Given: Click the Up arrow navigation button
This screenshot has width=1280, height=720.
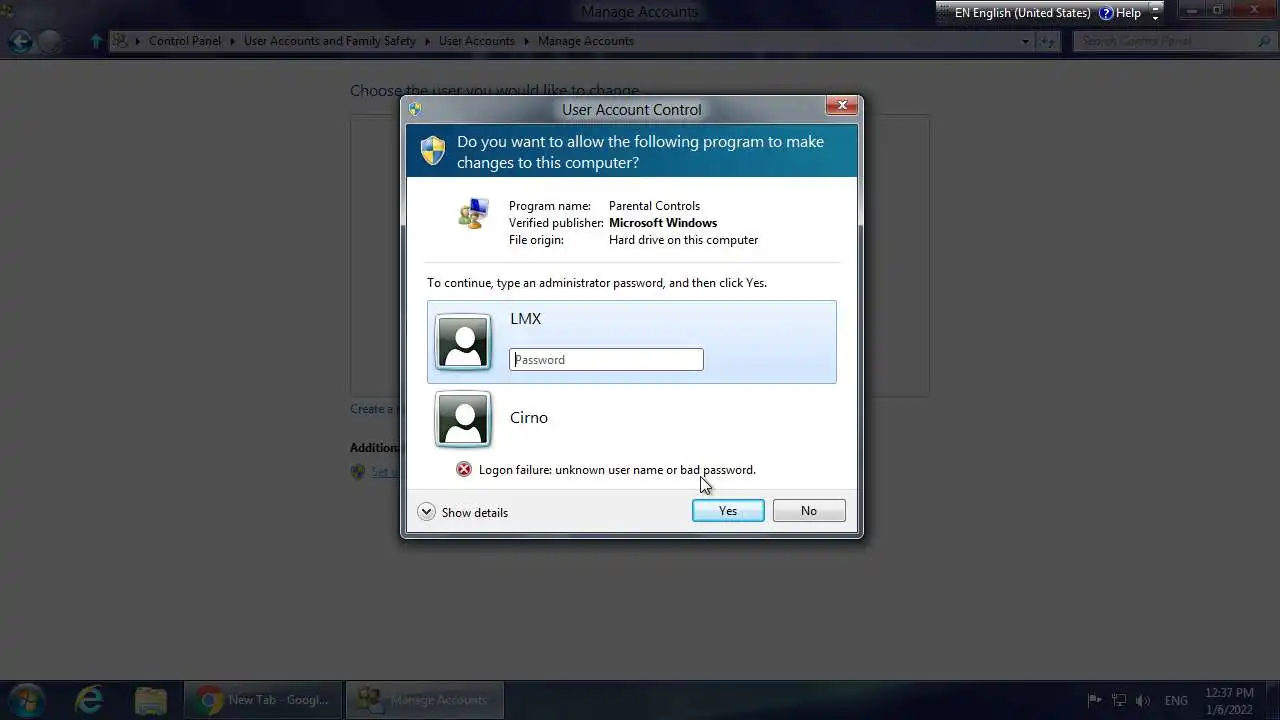Looking at the screenshot, I should coord(96,41).
